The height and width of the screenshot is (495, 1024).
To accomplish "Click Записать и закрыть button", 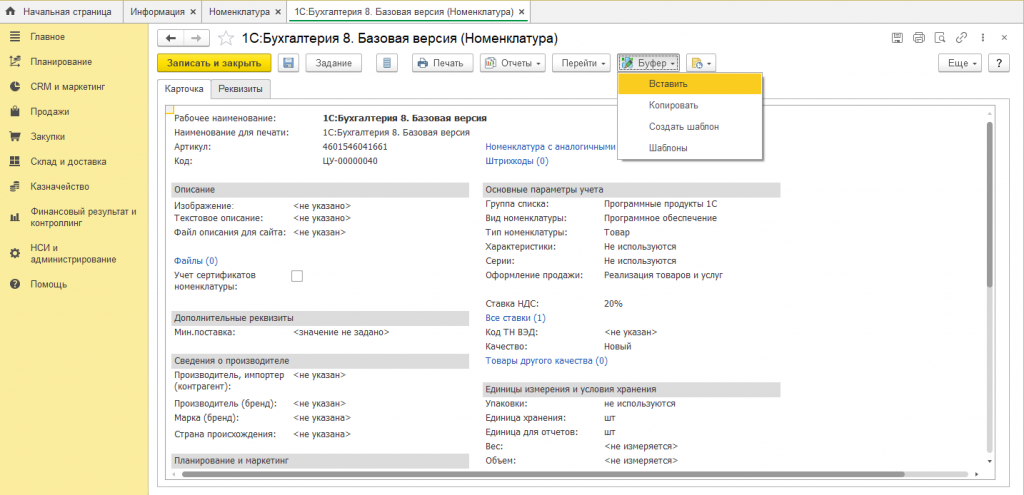I will point(214,63).
